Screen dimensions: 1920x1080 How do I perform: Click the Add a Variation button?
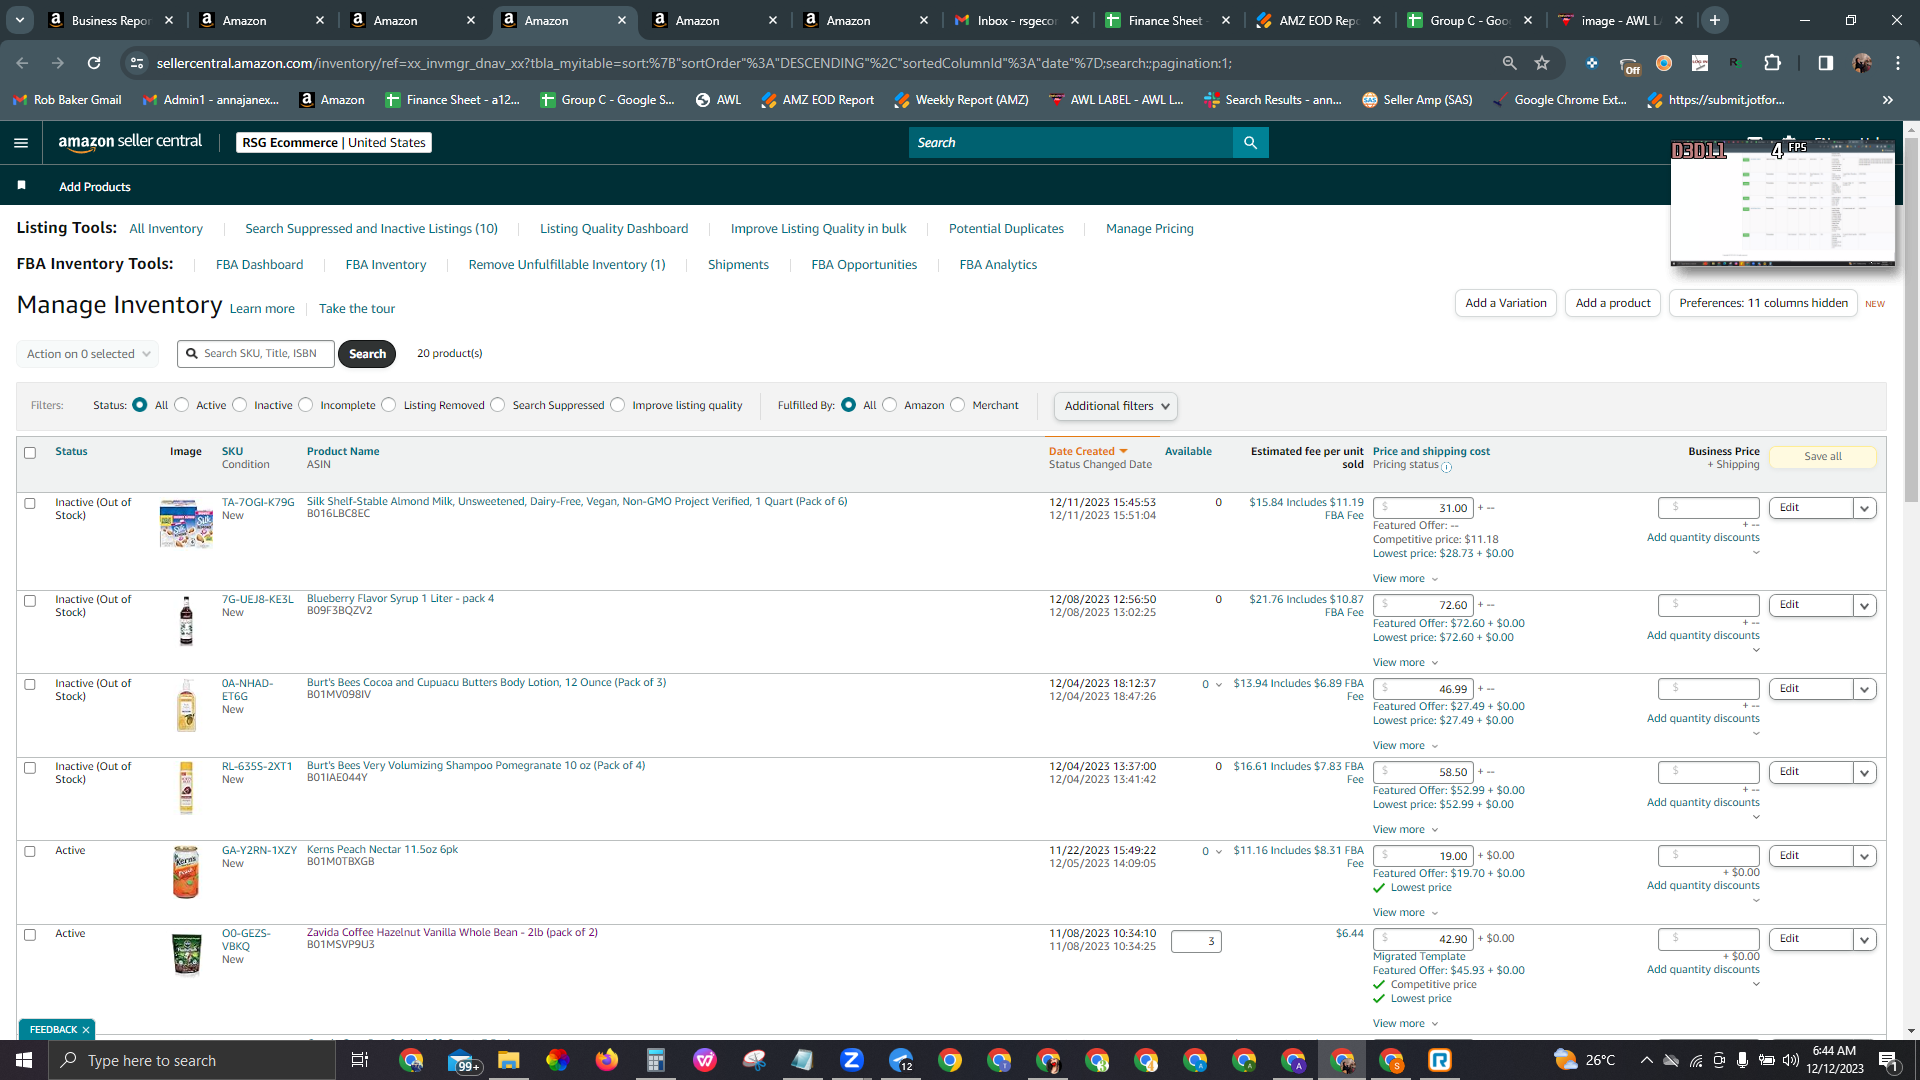[1506, 303]
